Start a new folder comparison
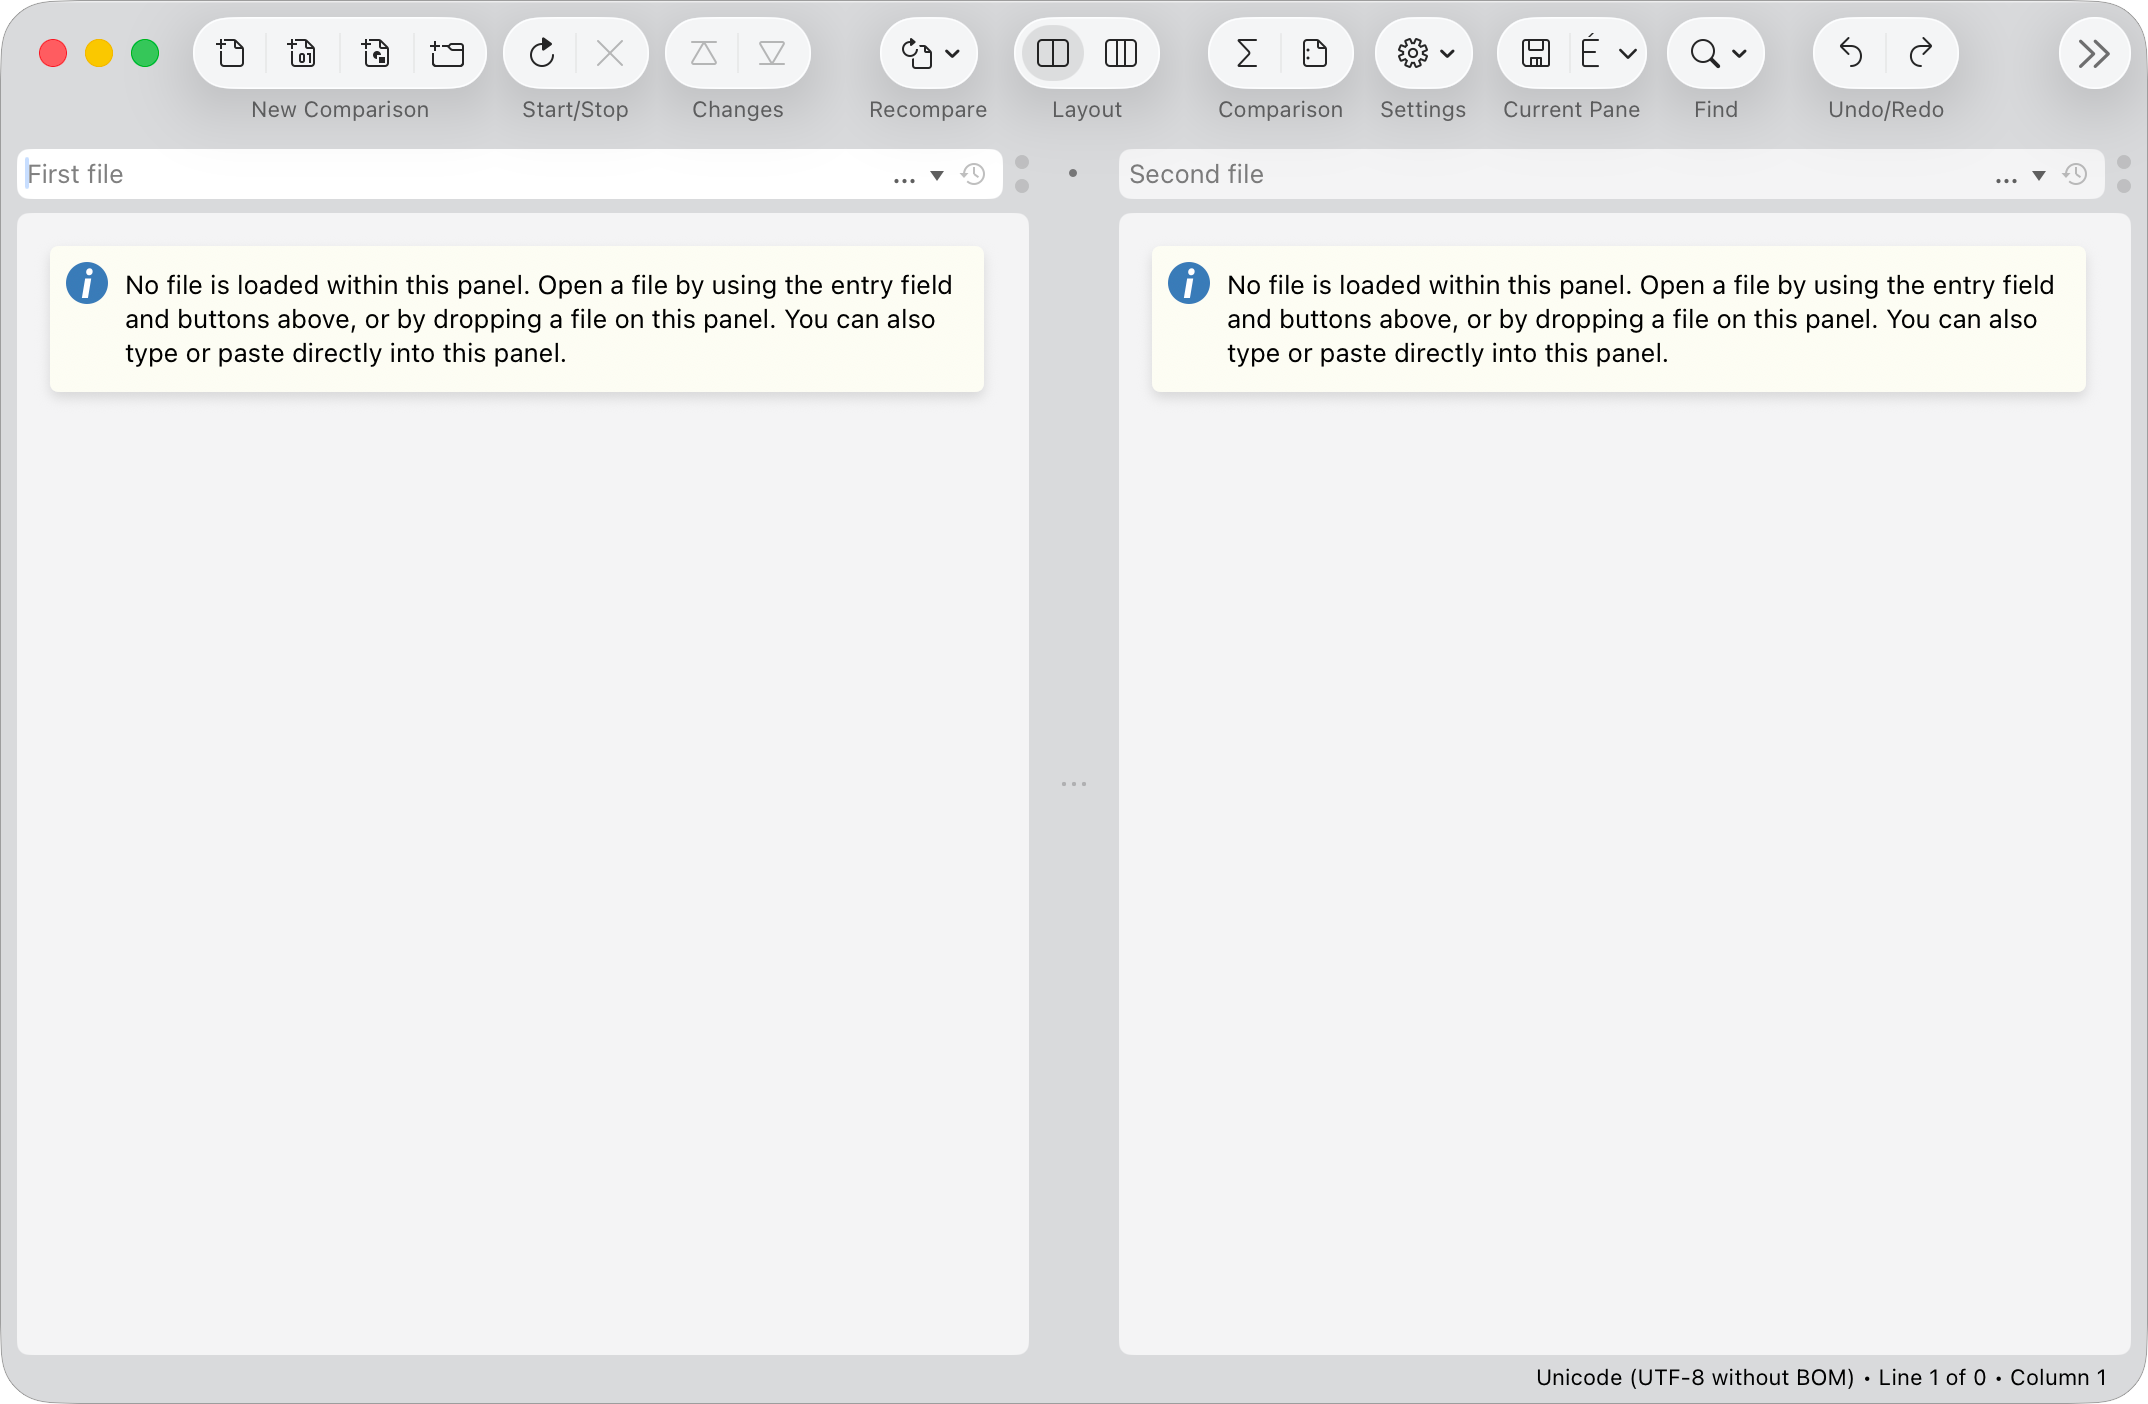Screen dimensions: 2148x1404 pyautogui.click(x=448, y=53)
